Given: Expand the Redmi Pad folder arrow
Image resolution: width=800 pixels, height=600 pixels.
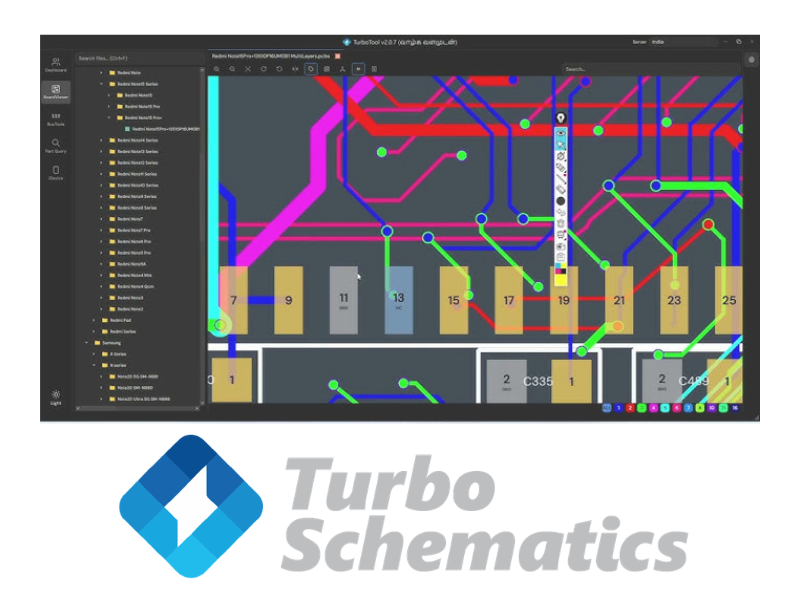Looking at the screenshot, I should (x=93, y=320).
